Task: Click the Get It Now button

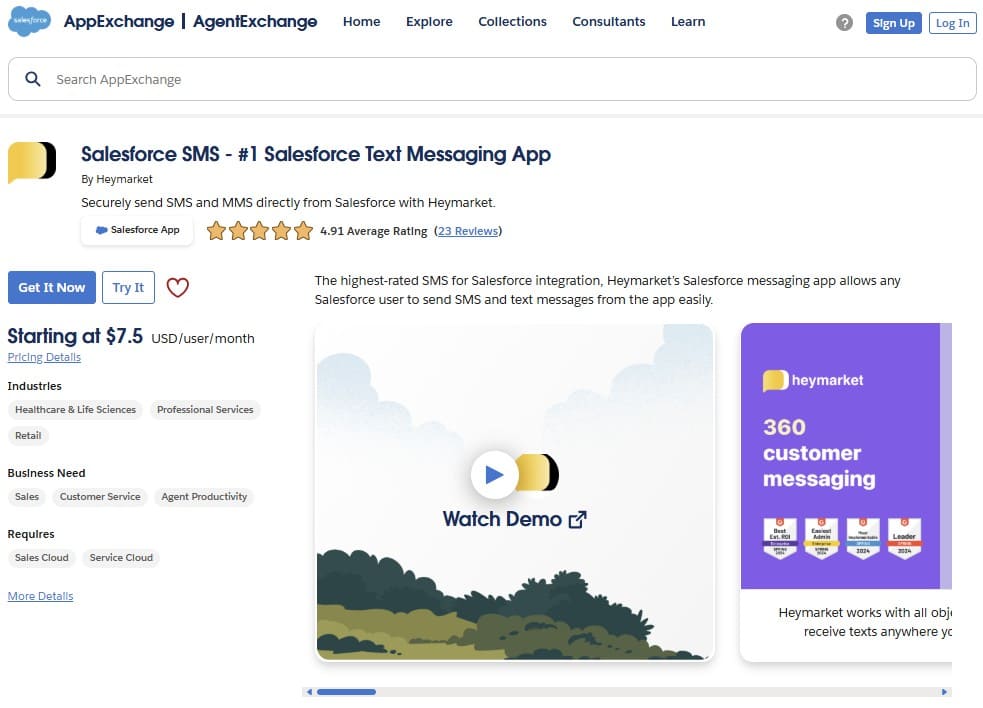Action: (51, 287)
